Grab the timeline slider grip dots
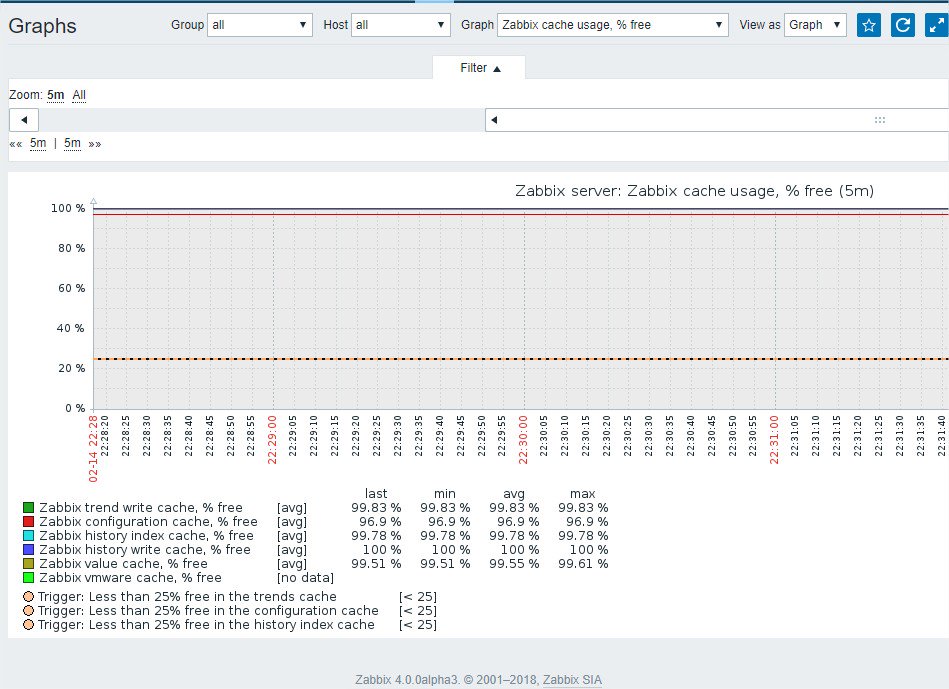 pos(880,120)
